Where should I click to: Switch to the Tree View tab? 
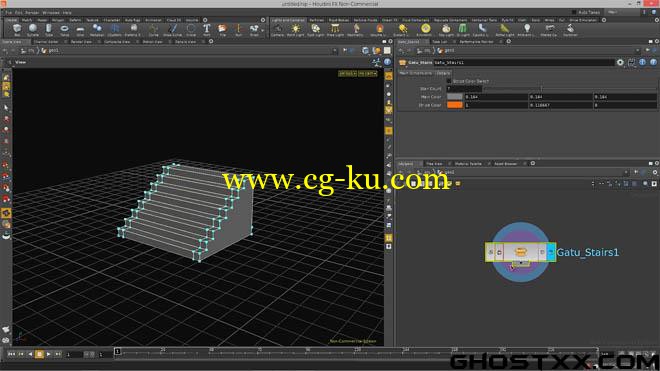tap(434, 163)
